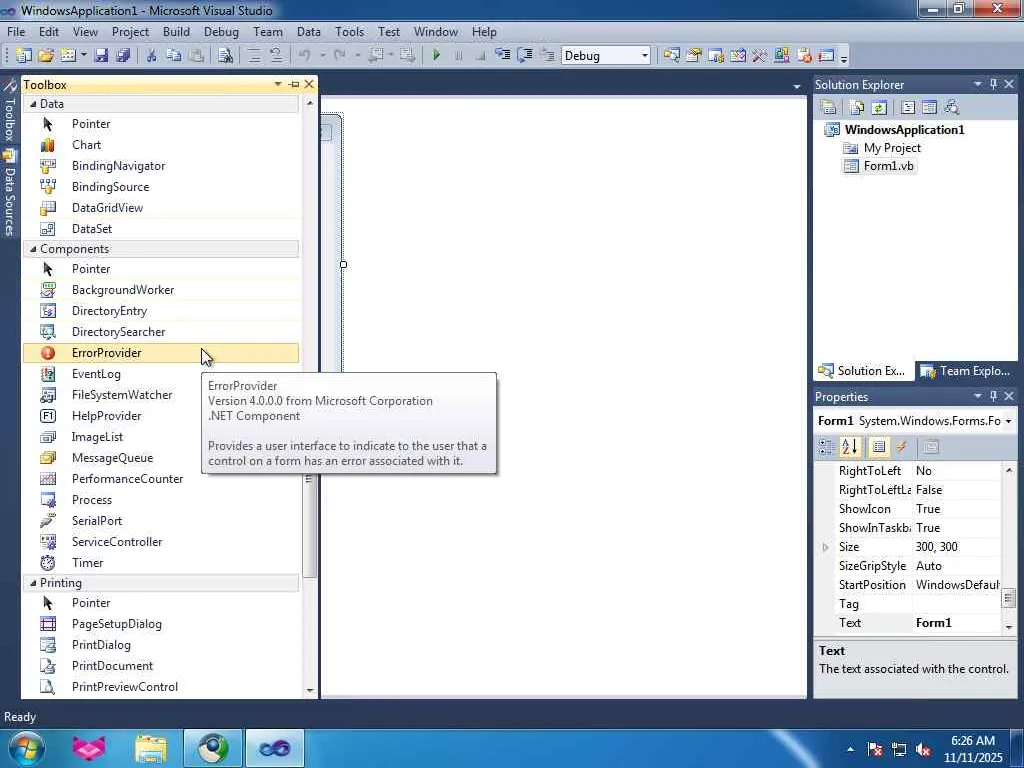Select WindowsApplication1 project node
1024x768 pixels.
tap(904, 129)
